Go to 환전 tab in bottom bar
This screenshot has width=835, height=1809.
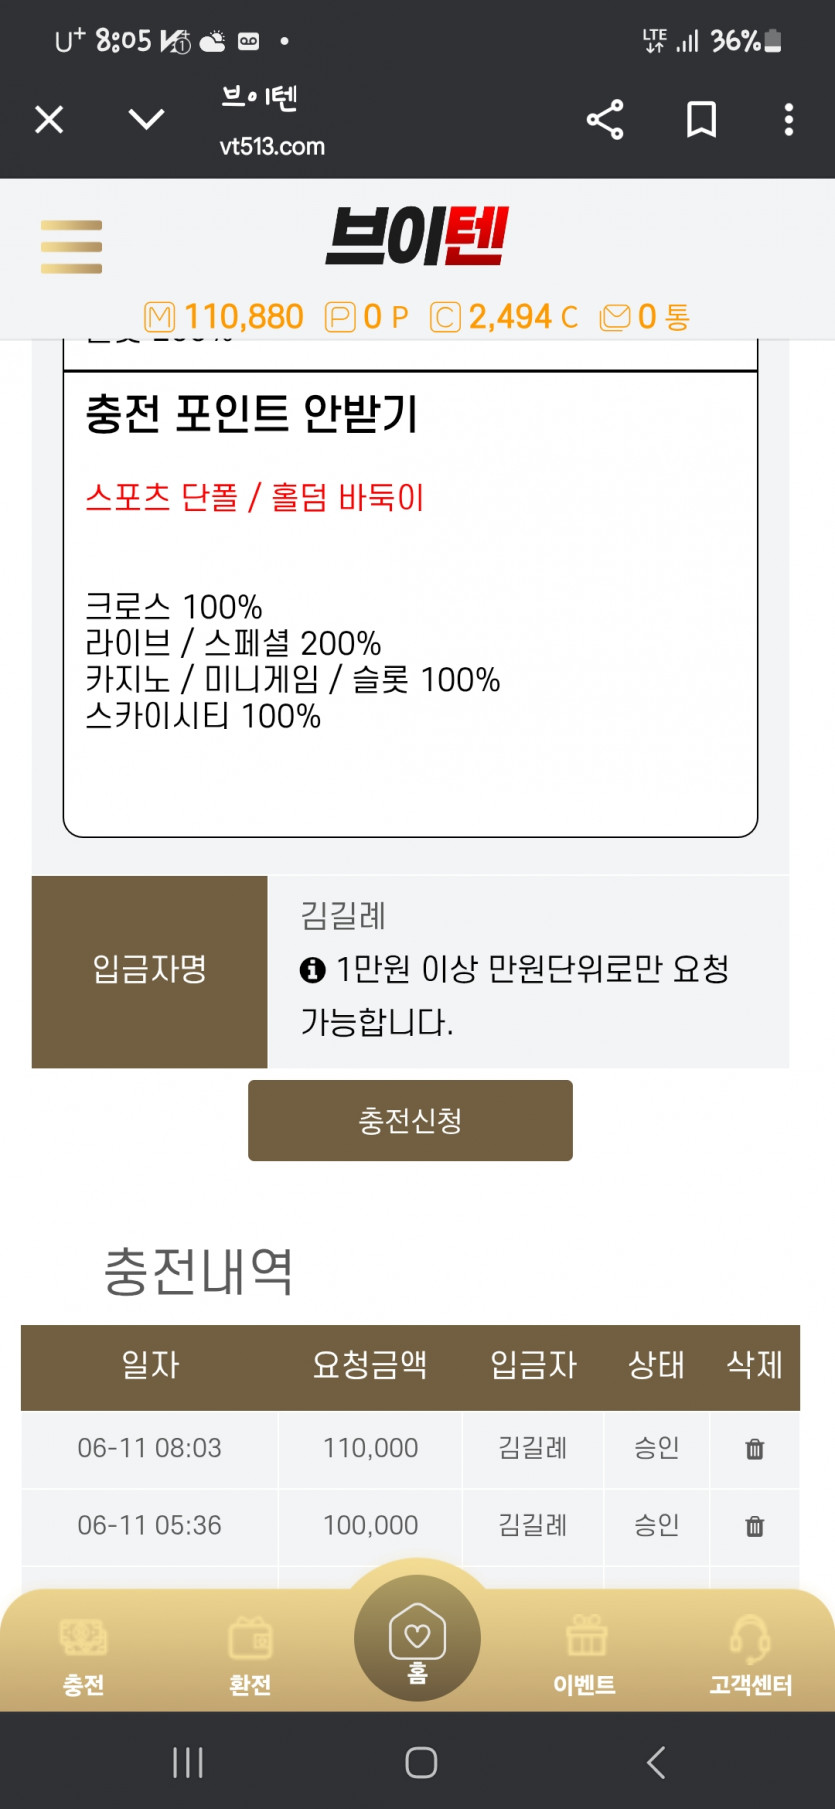[x=250, y=1657]
